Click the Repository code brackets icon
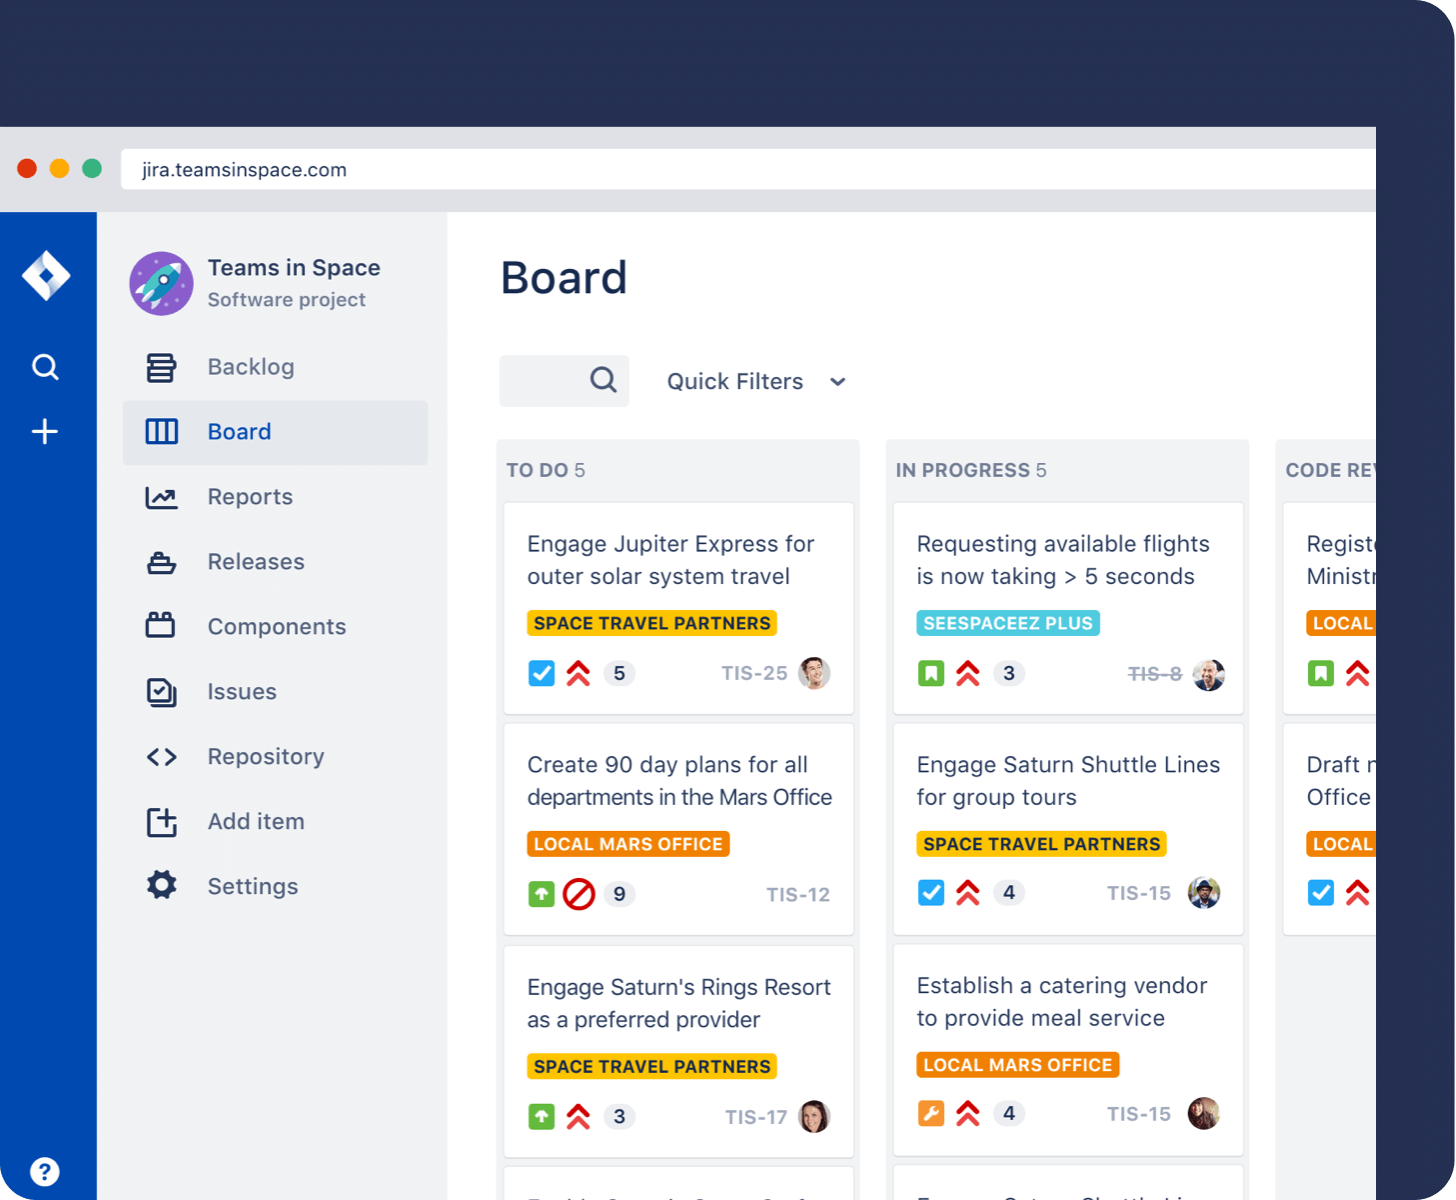 tap(161, 757)
